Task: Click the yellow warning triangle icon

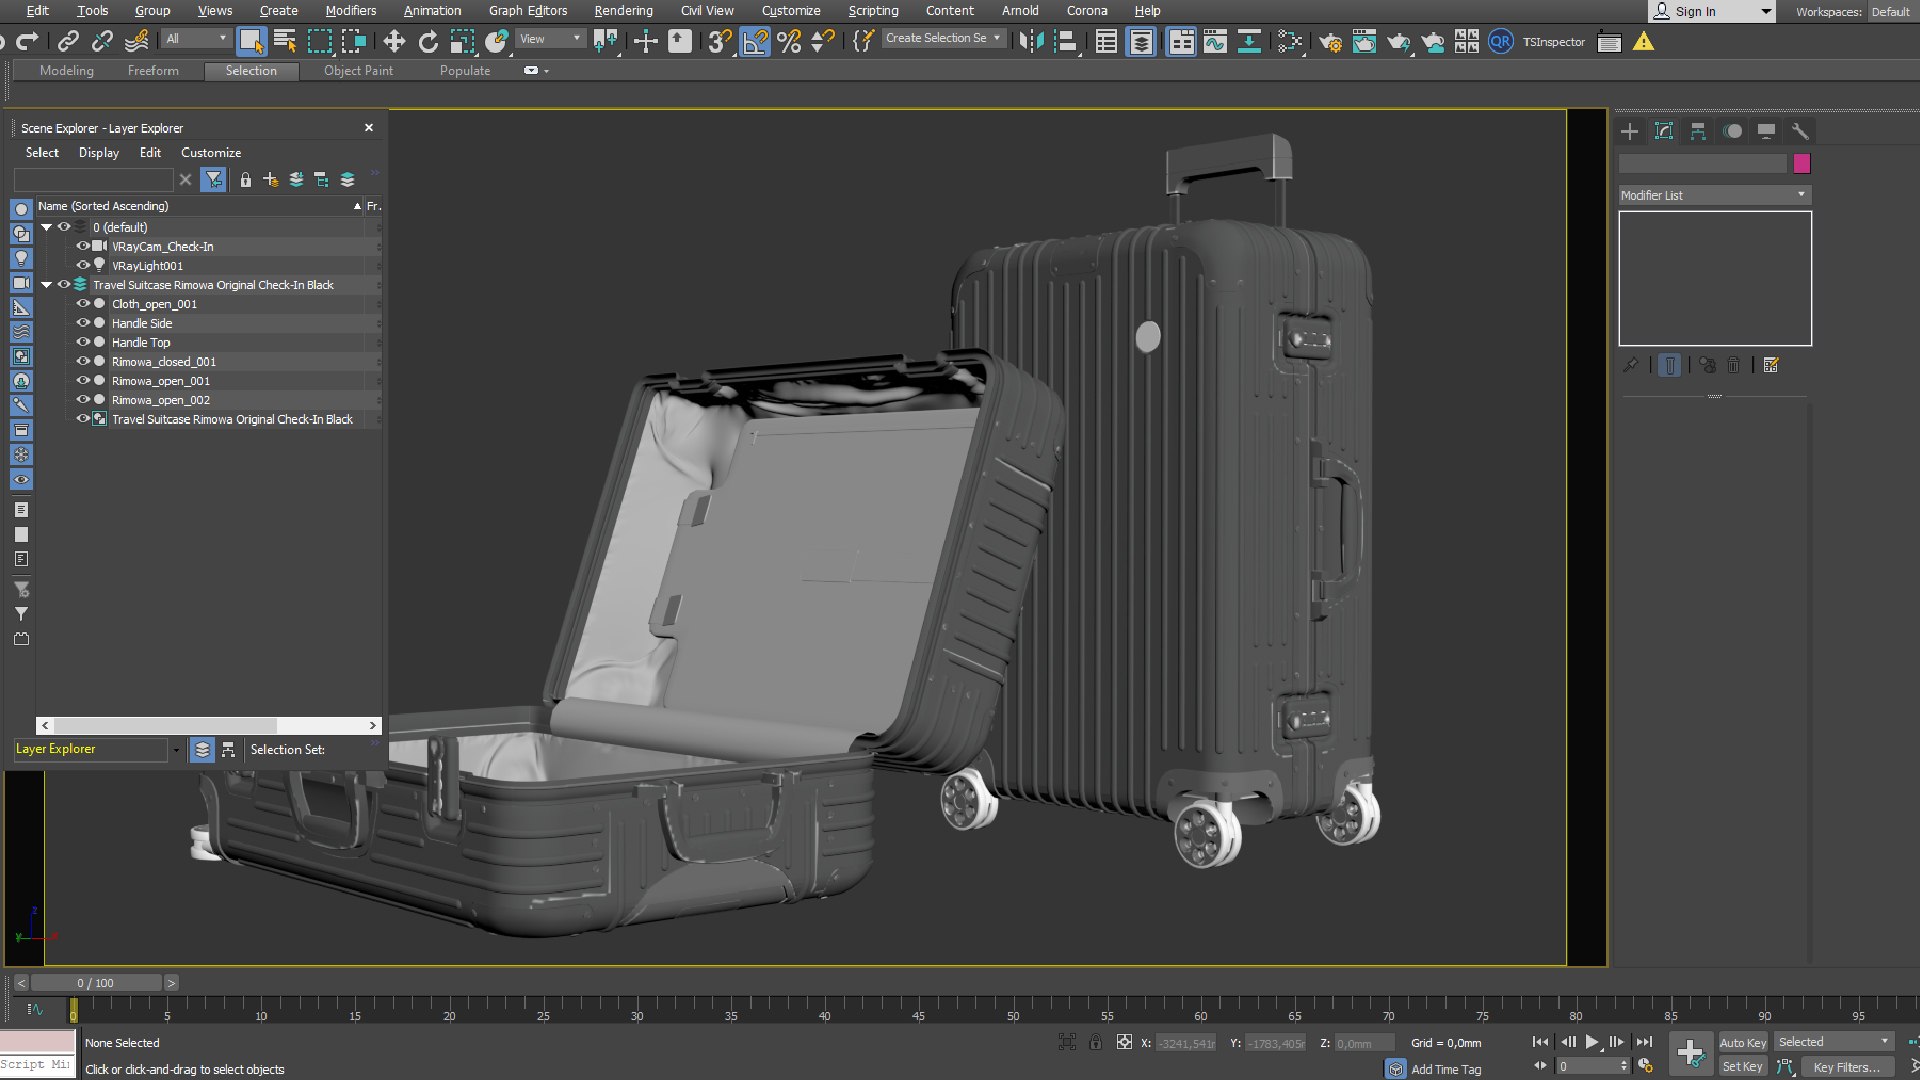Action: (x=1643, y=41)
